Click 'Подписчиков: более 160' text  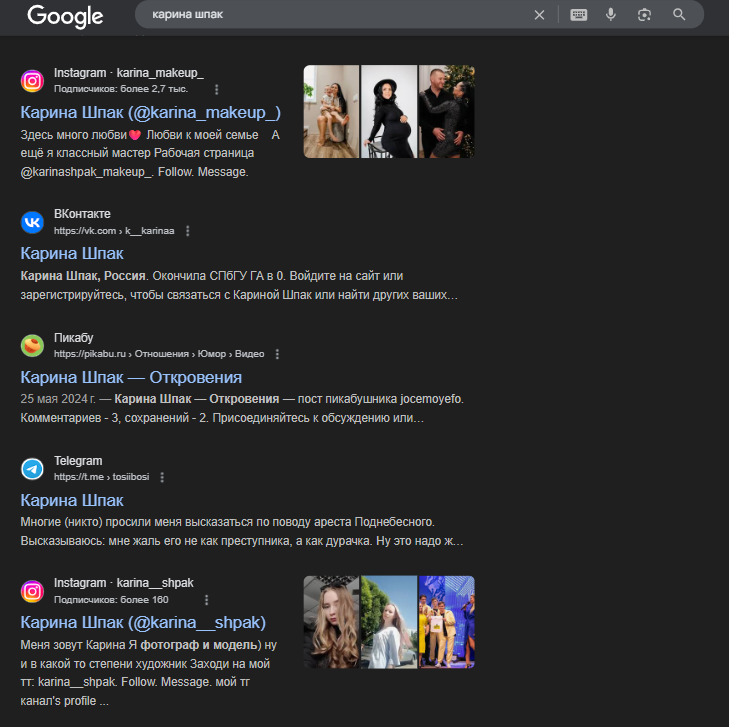[x=111, y=600]
